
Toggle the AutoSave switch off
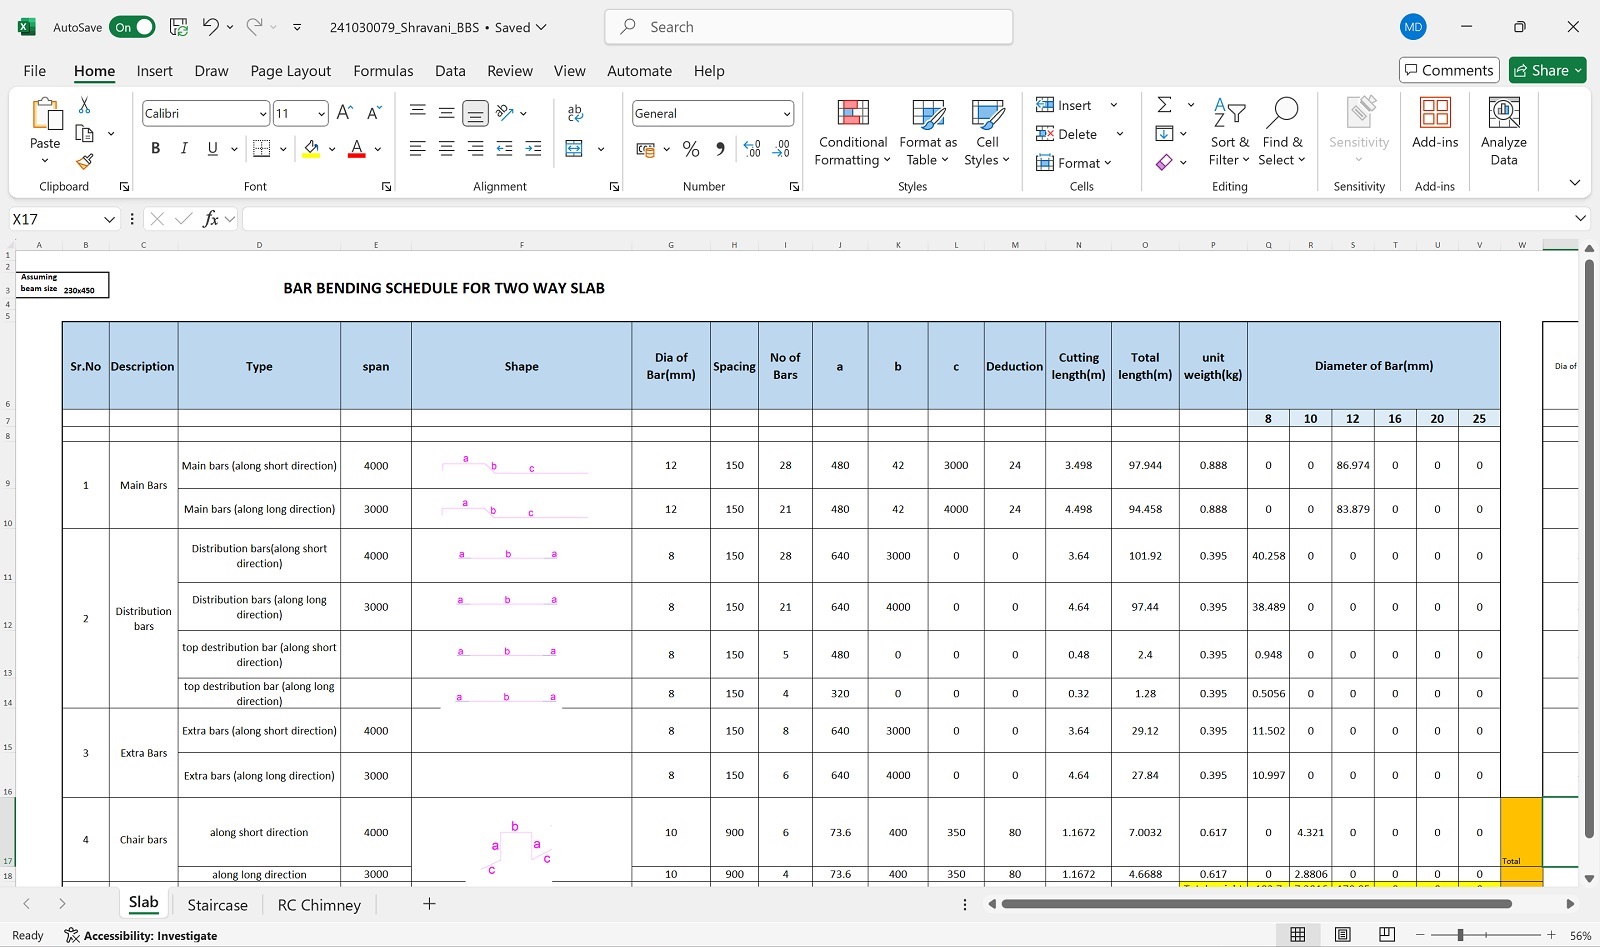pos(132,27)
